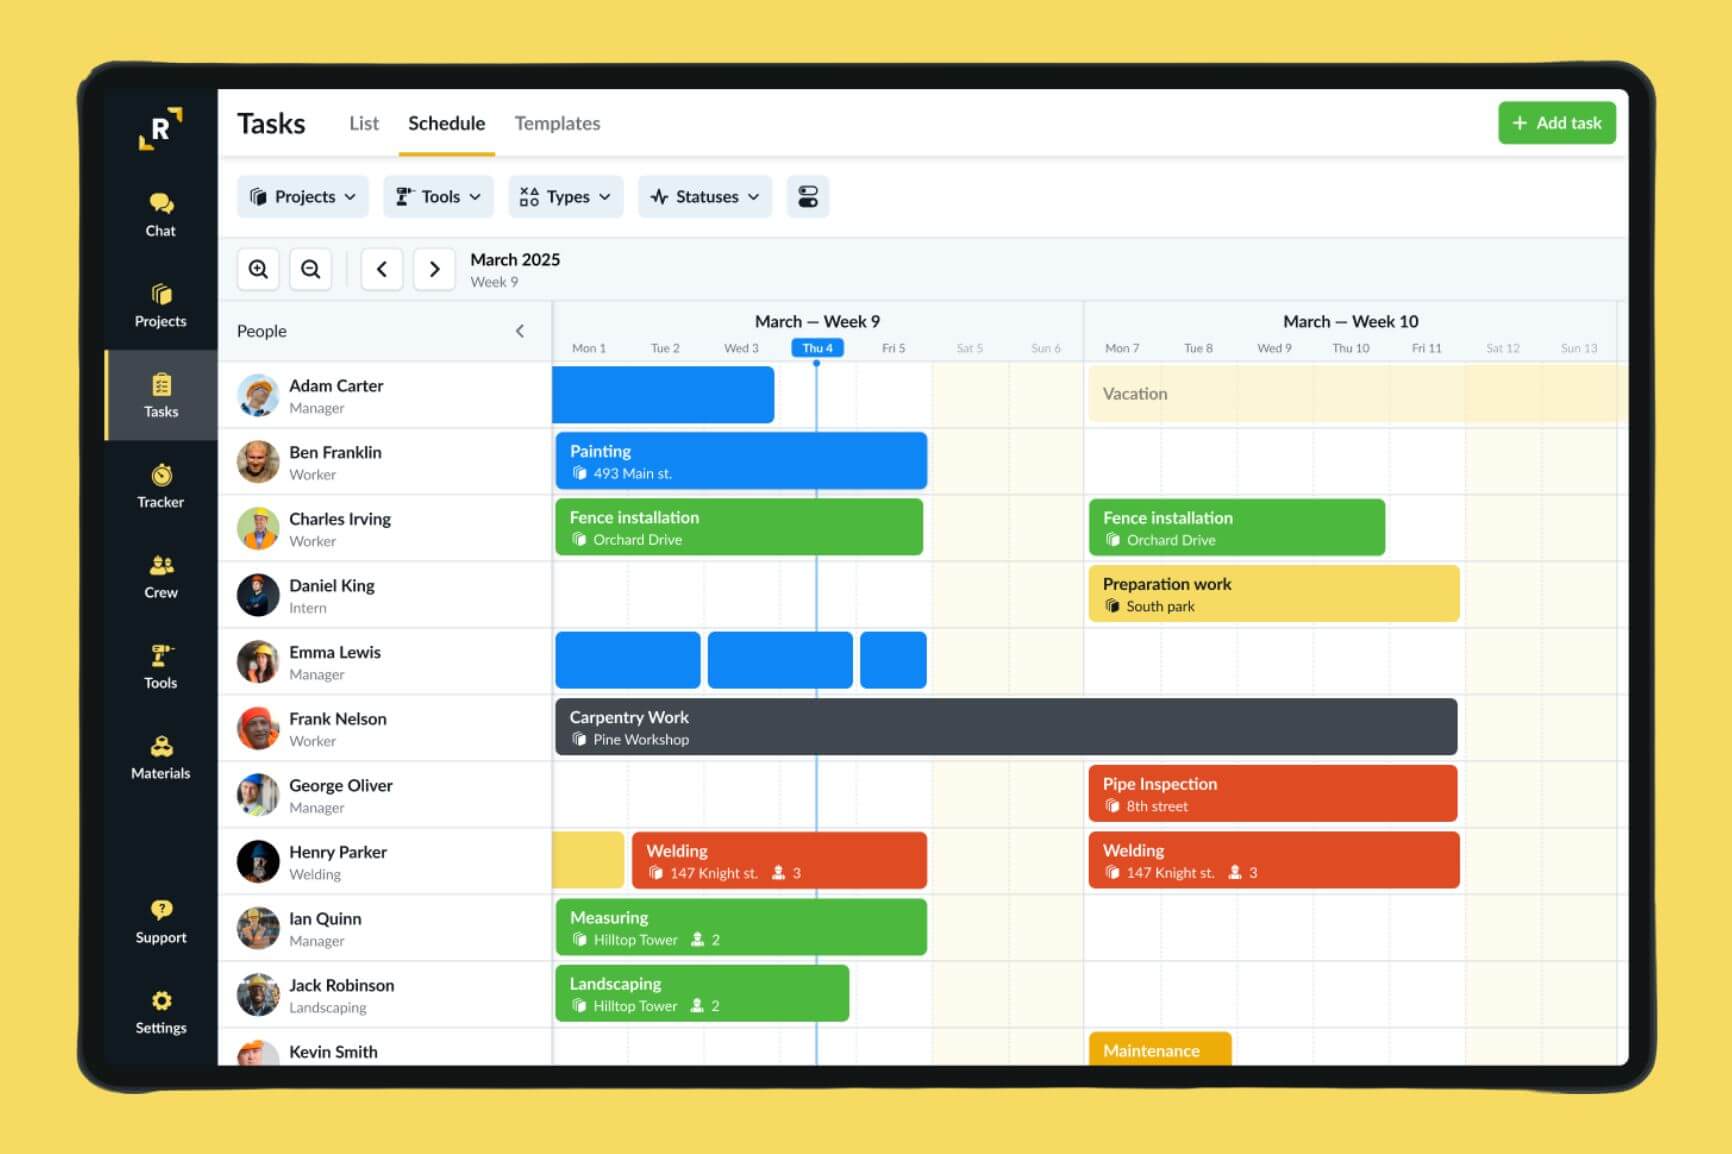Select Frank Nelson's avatar
Image resolution: width=1732 pixels, height=1154 pixels.
[258, 728]
